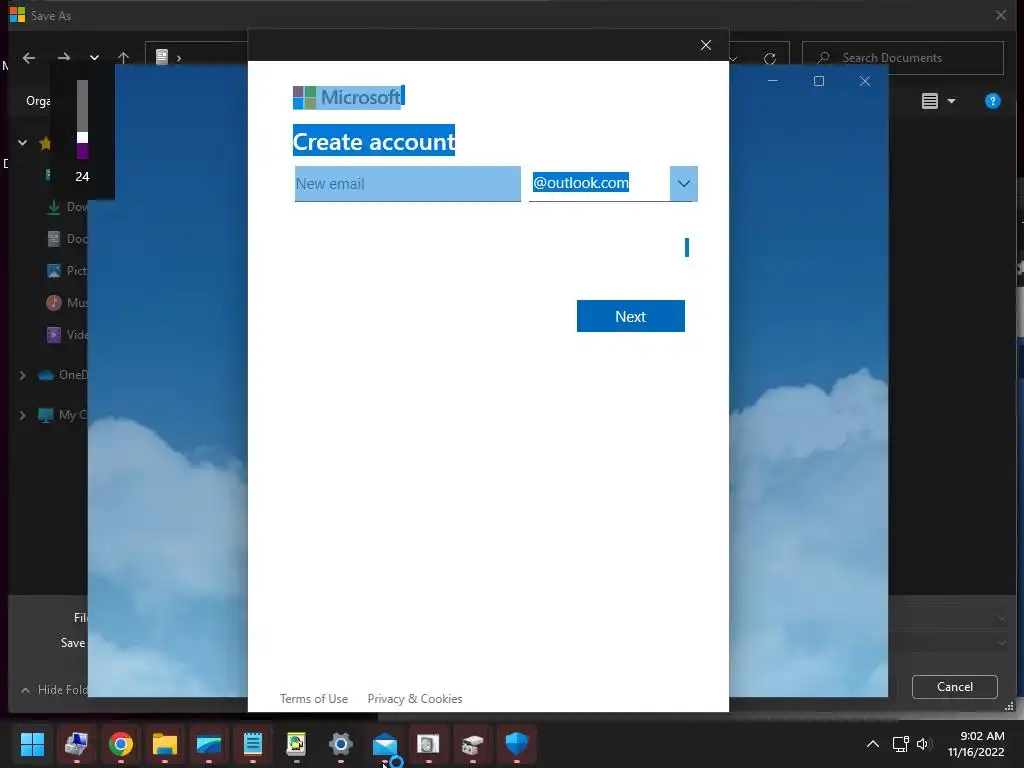The height and width of the screenshot is (768, 1024).
Task: Launch Google Chrome from the taskbar
Action: coord(121,744)
